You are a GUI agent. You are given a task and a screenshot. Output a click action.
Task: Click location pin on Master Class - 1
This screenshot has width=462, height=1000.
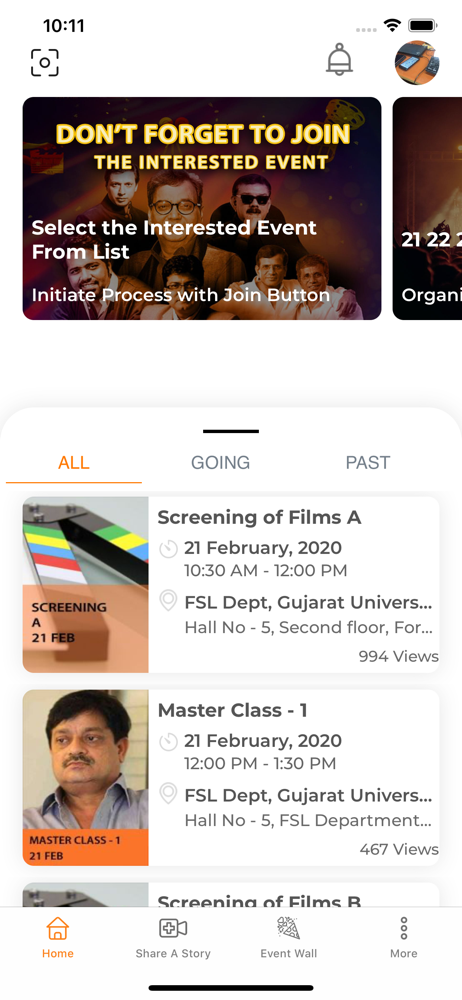coord(168,795)
